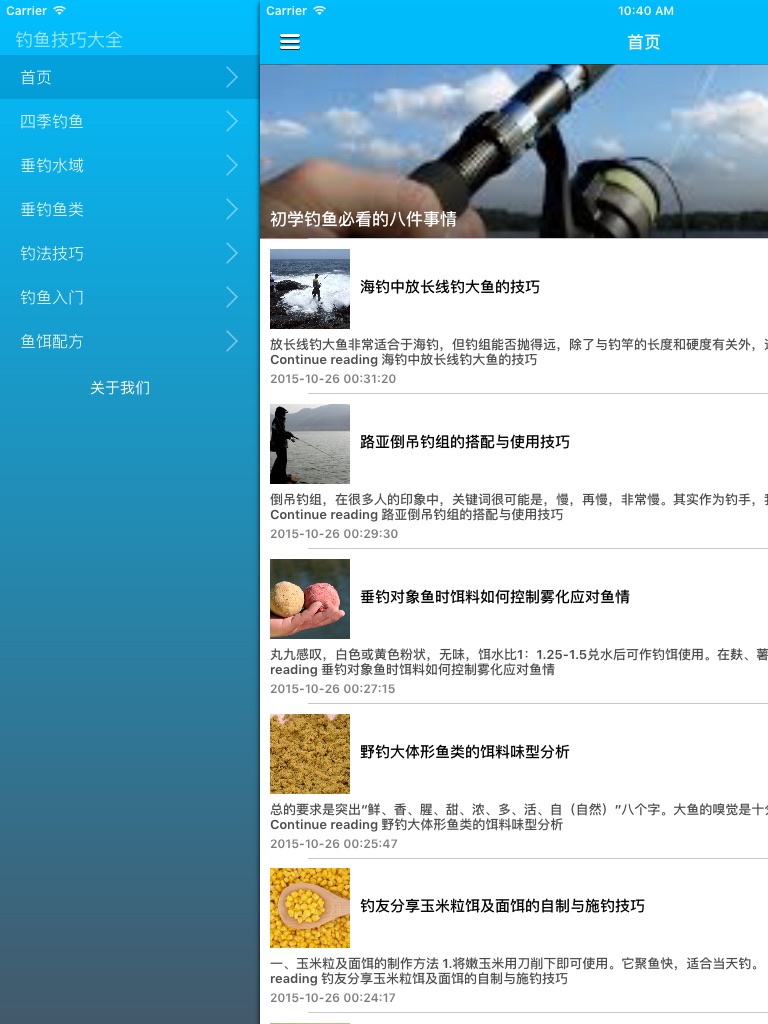Click the reading 垂钓对象鱼时饵料如何控制雾化应对鱼情 line
The width and height of the screenshot is (768, 1024).
tap(413, 670)
